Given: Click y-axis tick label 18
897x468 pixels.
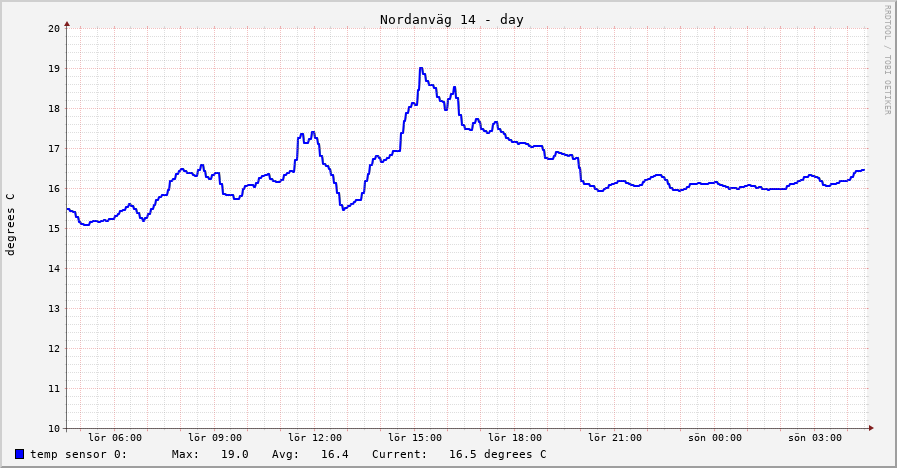Looking at the screenshot, I should 54,109.
